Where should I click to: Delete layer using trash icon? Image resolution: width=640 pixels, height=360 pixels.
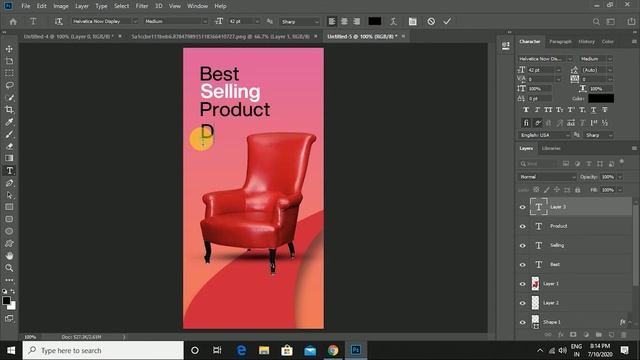pyautogui.click(x=623, y=335)
